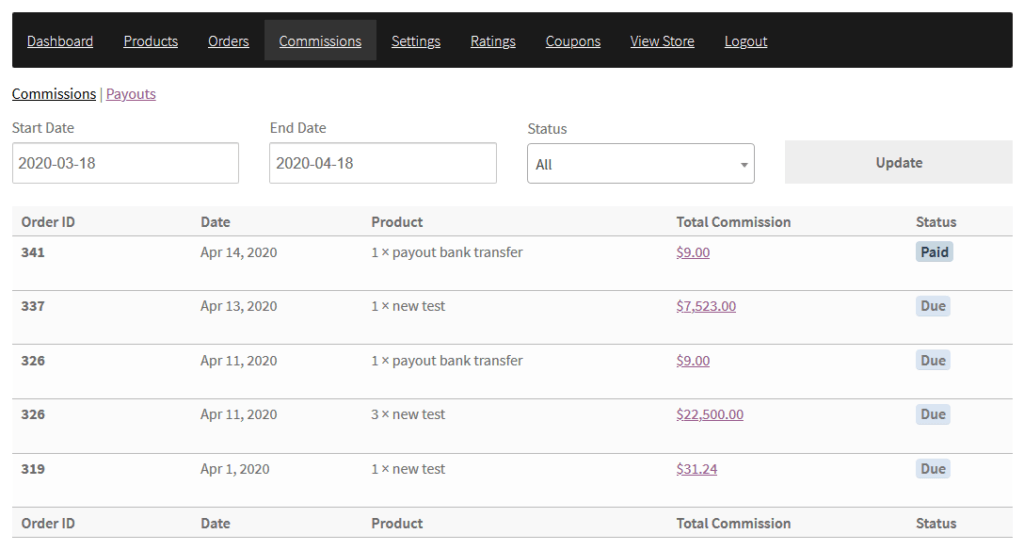Click the End Date input field
Screen dimensions: 1024x550
(383, 163)
